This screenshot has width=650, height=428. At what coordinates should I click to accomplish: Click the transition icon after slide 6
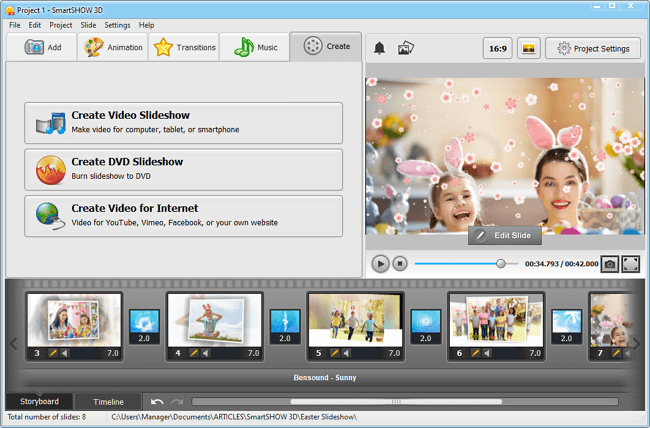point(567,322)
